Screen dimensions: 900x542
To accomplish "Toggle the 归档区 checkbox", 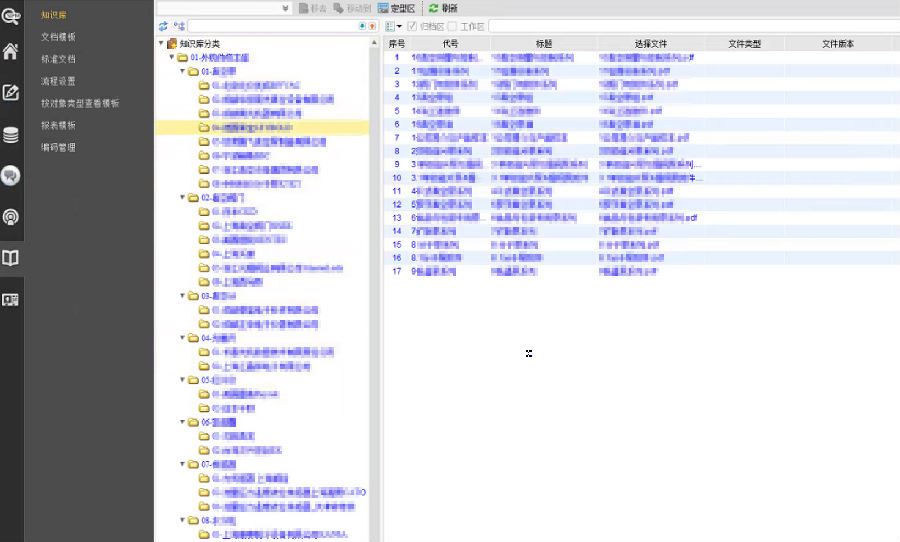I will click(x=412, y=26).
